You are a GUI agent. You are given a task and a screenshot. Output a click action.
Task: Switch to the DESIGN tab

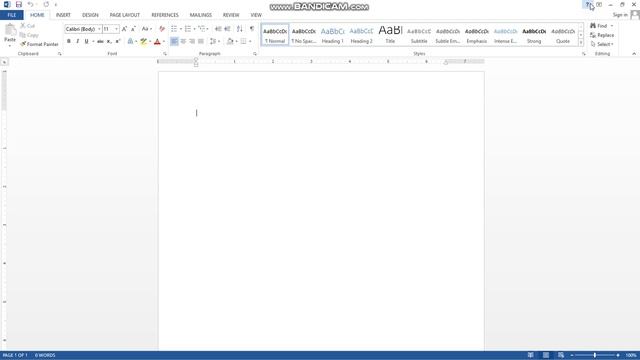point(90,15)
